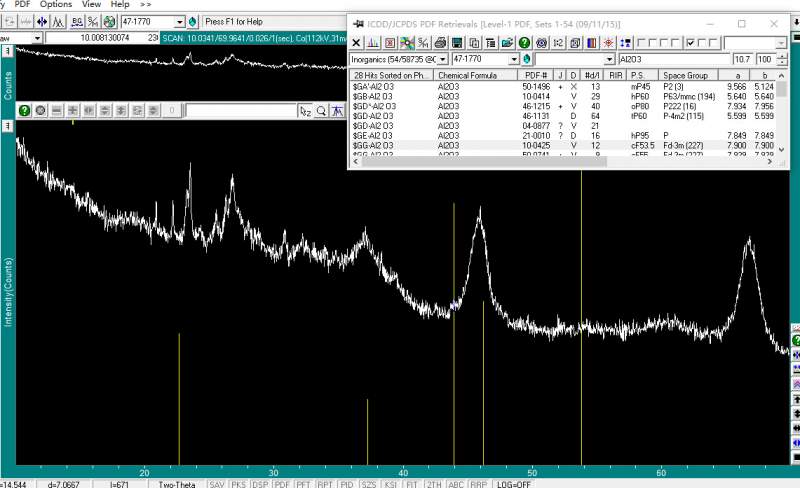Toggle the checked checkbox in PDF Retrievals toolbar
Viewport: 800px width, 488px height.
[691, 43]
